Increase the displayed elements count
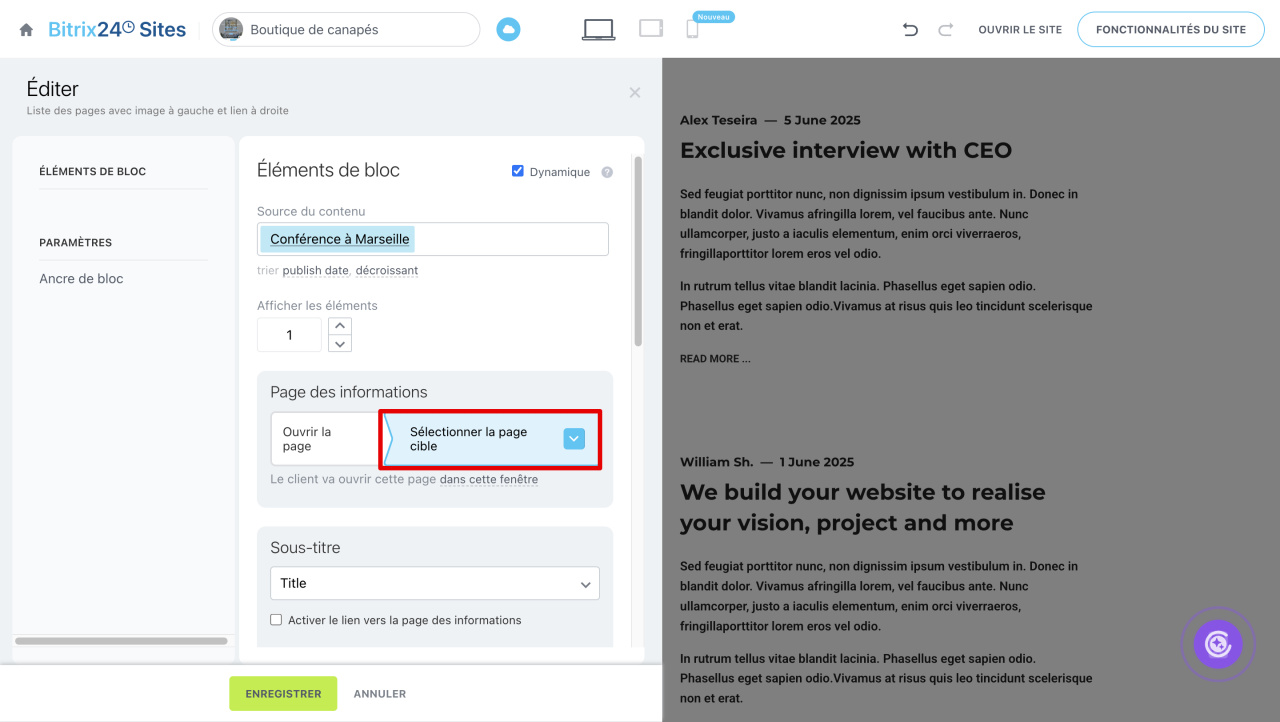This screenshot has height=722, width=1280. 340,326
